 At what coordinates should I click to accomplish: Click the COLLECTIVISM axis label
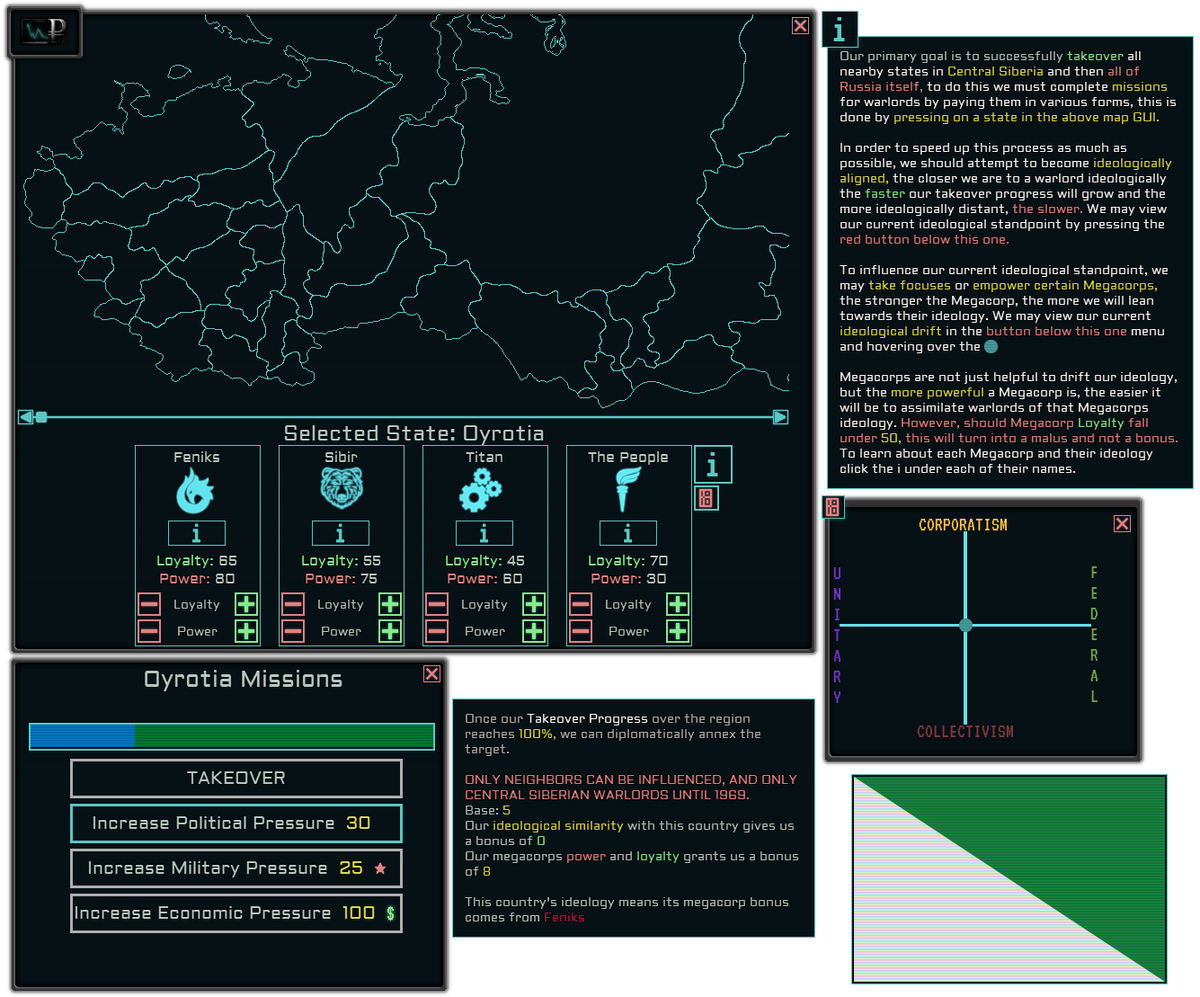(965, 732)
